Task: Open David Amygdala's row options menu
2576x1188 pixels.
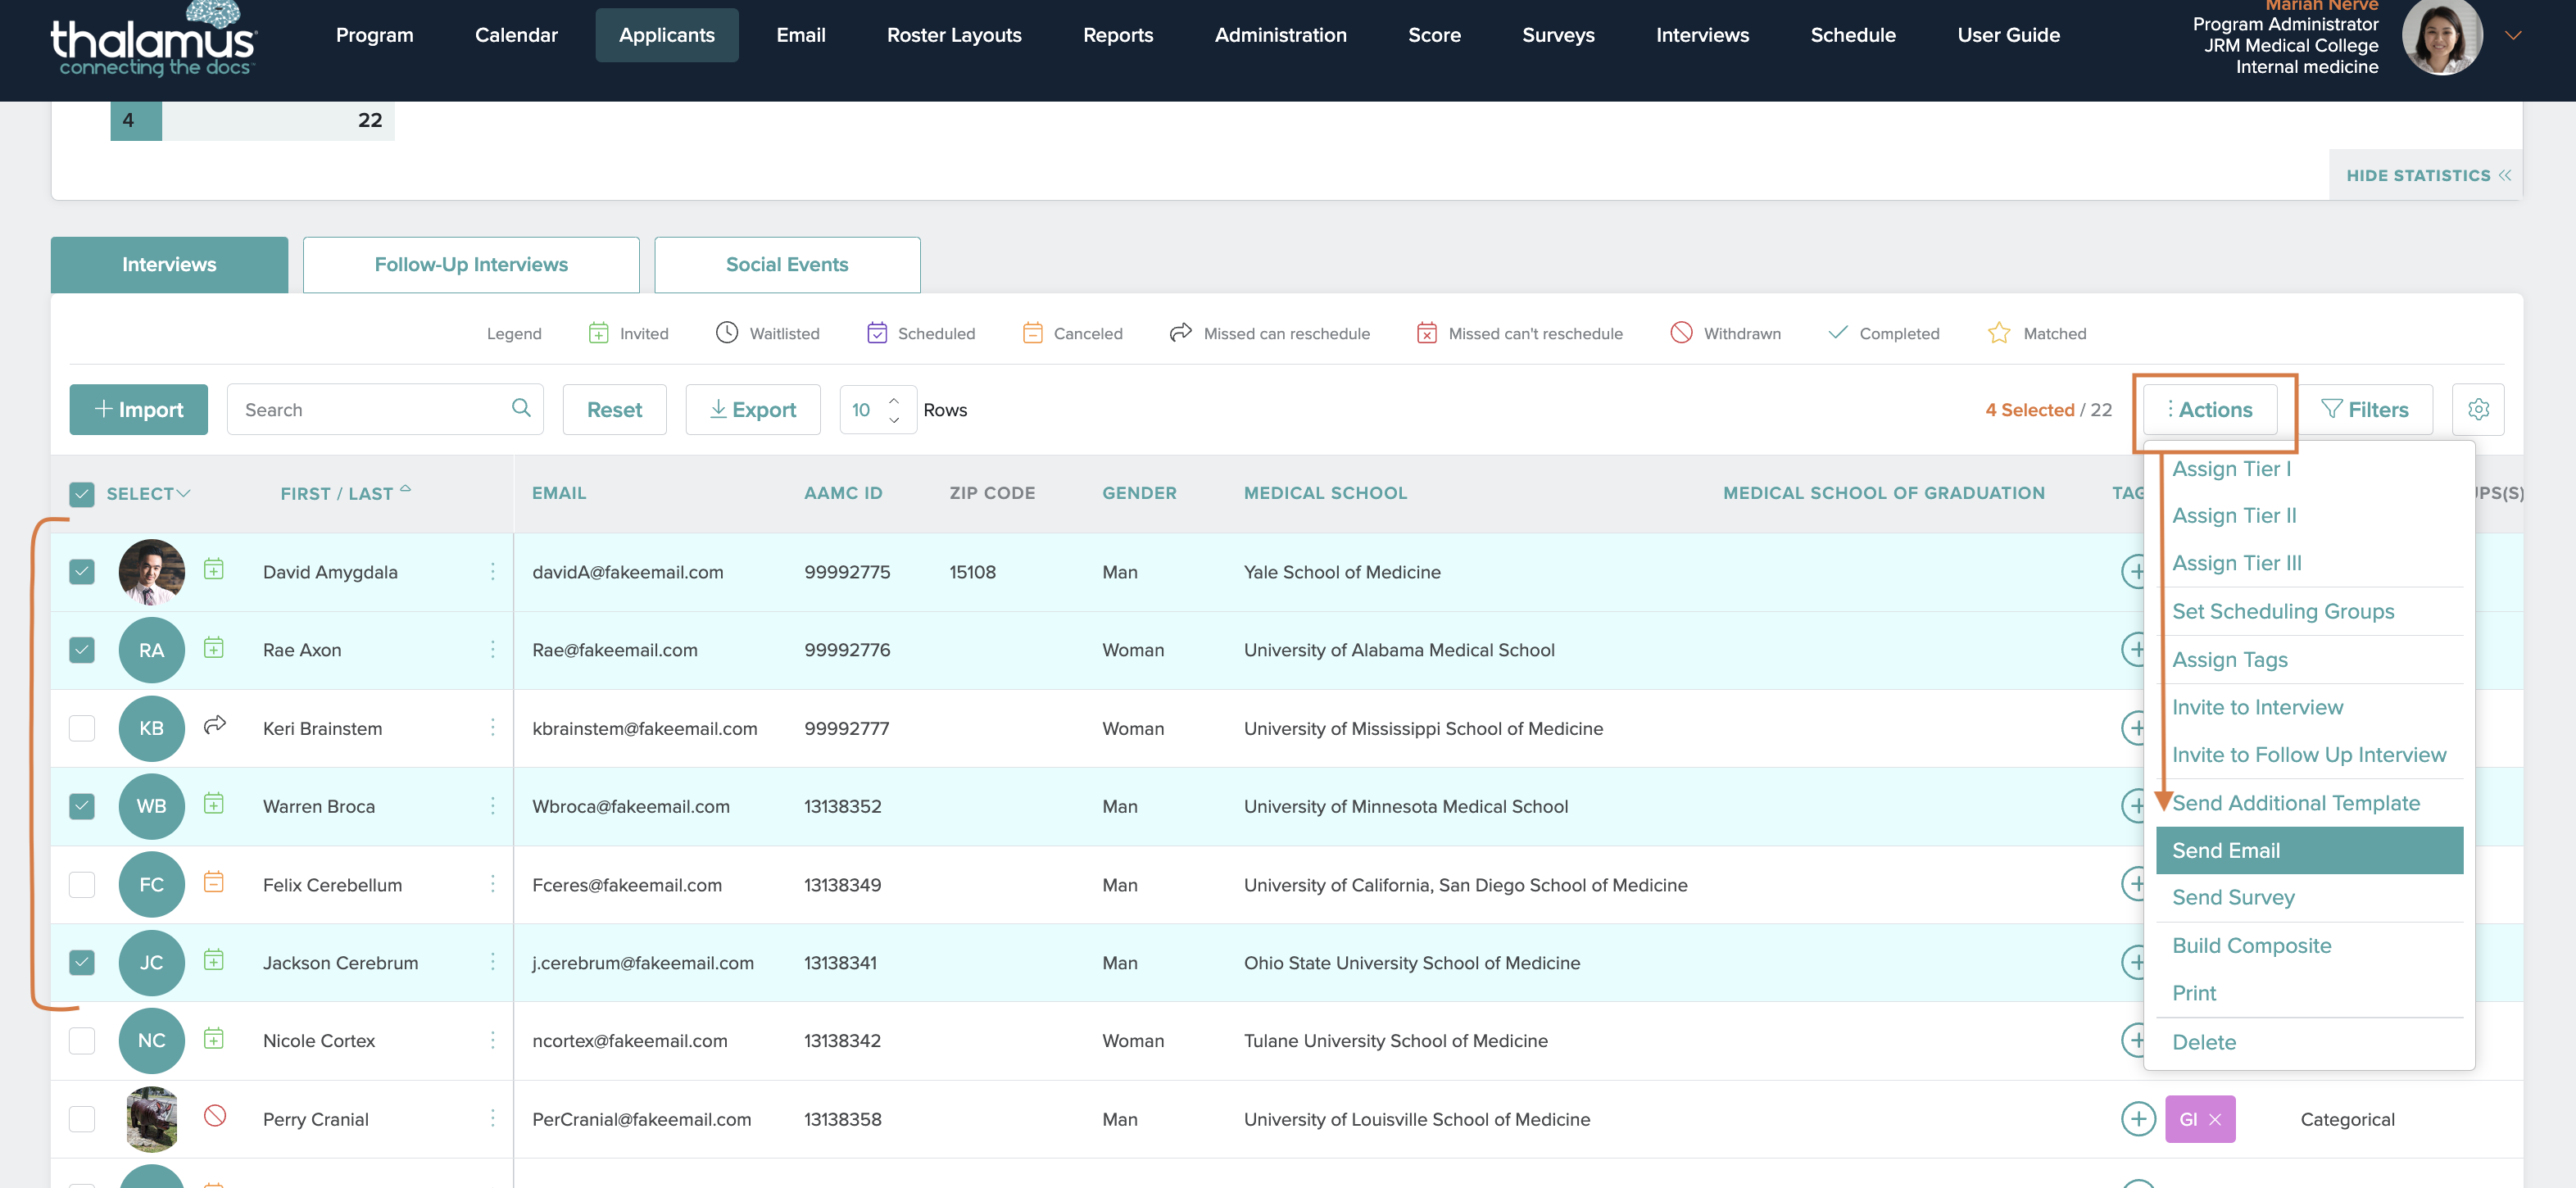Action: point(493,571)
